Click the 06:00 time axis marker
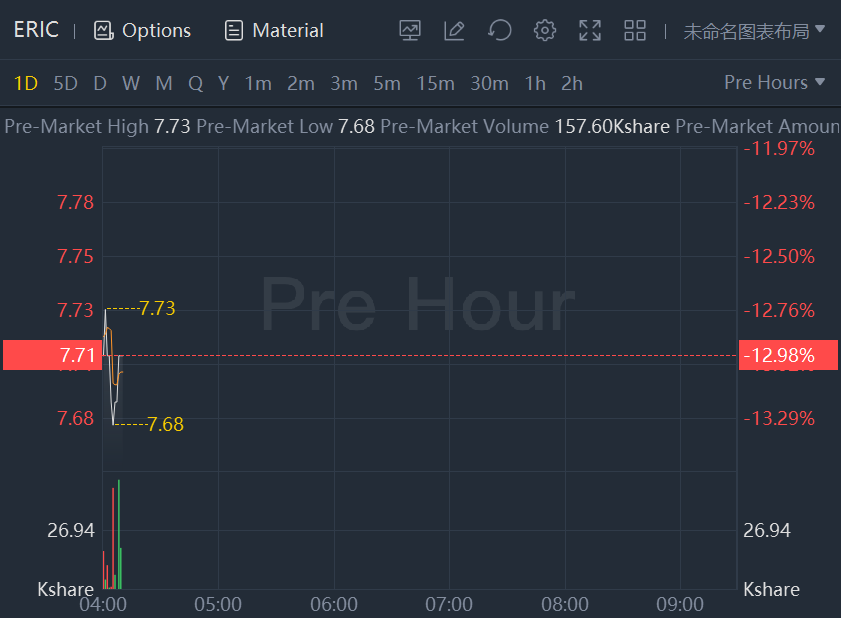Screen dimensions: 841x618 pyautogui.click(x=334, y=604)
